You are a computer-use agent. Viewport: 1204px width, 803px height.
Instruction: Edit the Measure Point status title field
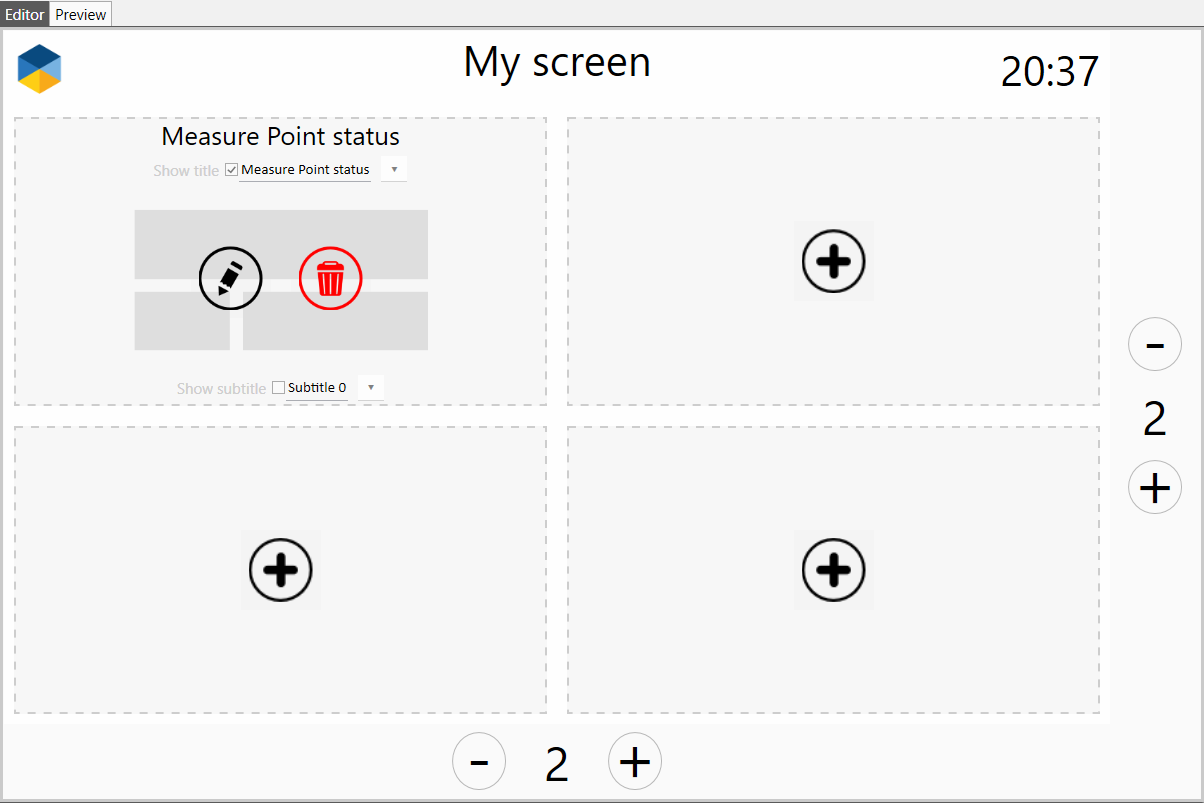pos(305,170)
